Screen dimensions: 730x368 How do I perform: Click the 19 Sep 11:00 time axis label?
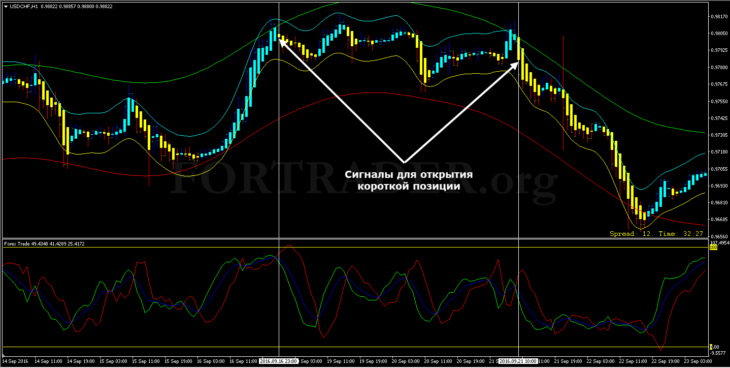point(341,361)
